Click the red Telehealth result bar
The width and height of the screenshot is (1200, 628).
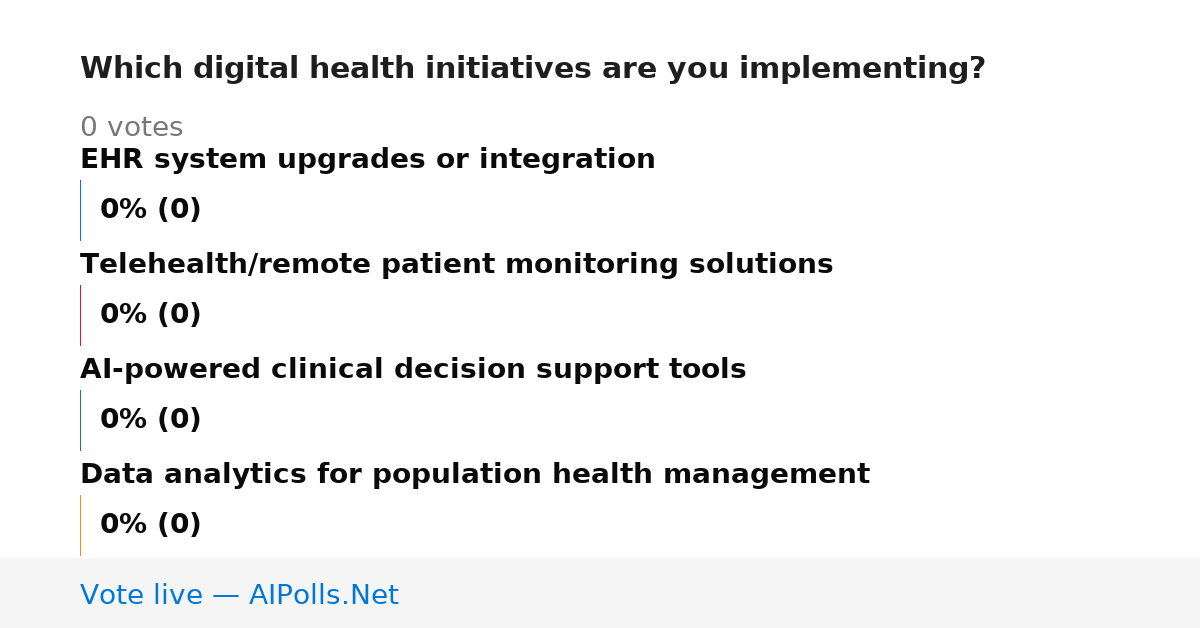click(x=81, y=315)
